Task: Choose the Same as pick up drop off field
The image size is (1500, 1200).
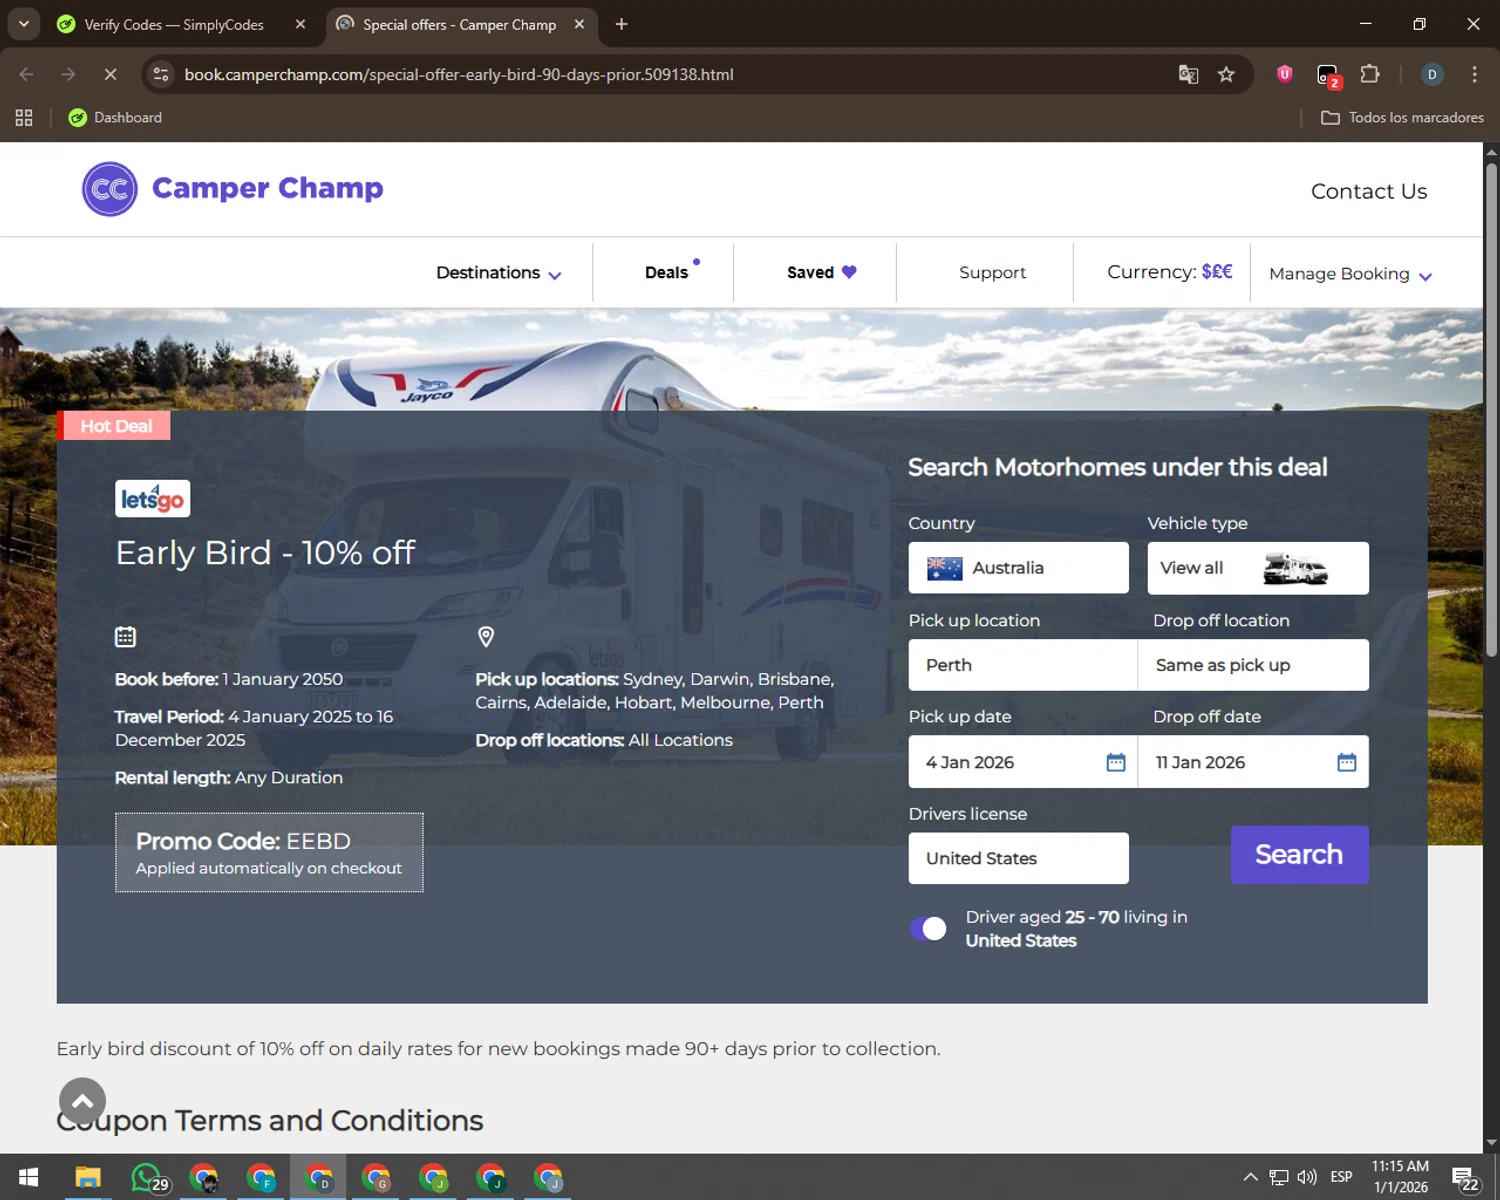Action: [1253, 665]
